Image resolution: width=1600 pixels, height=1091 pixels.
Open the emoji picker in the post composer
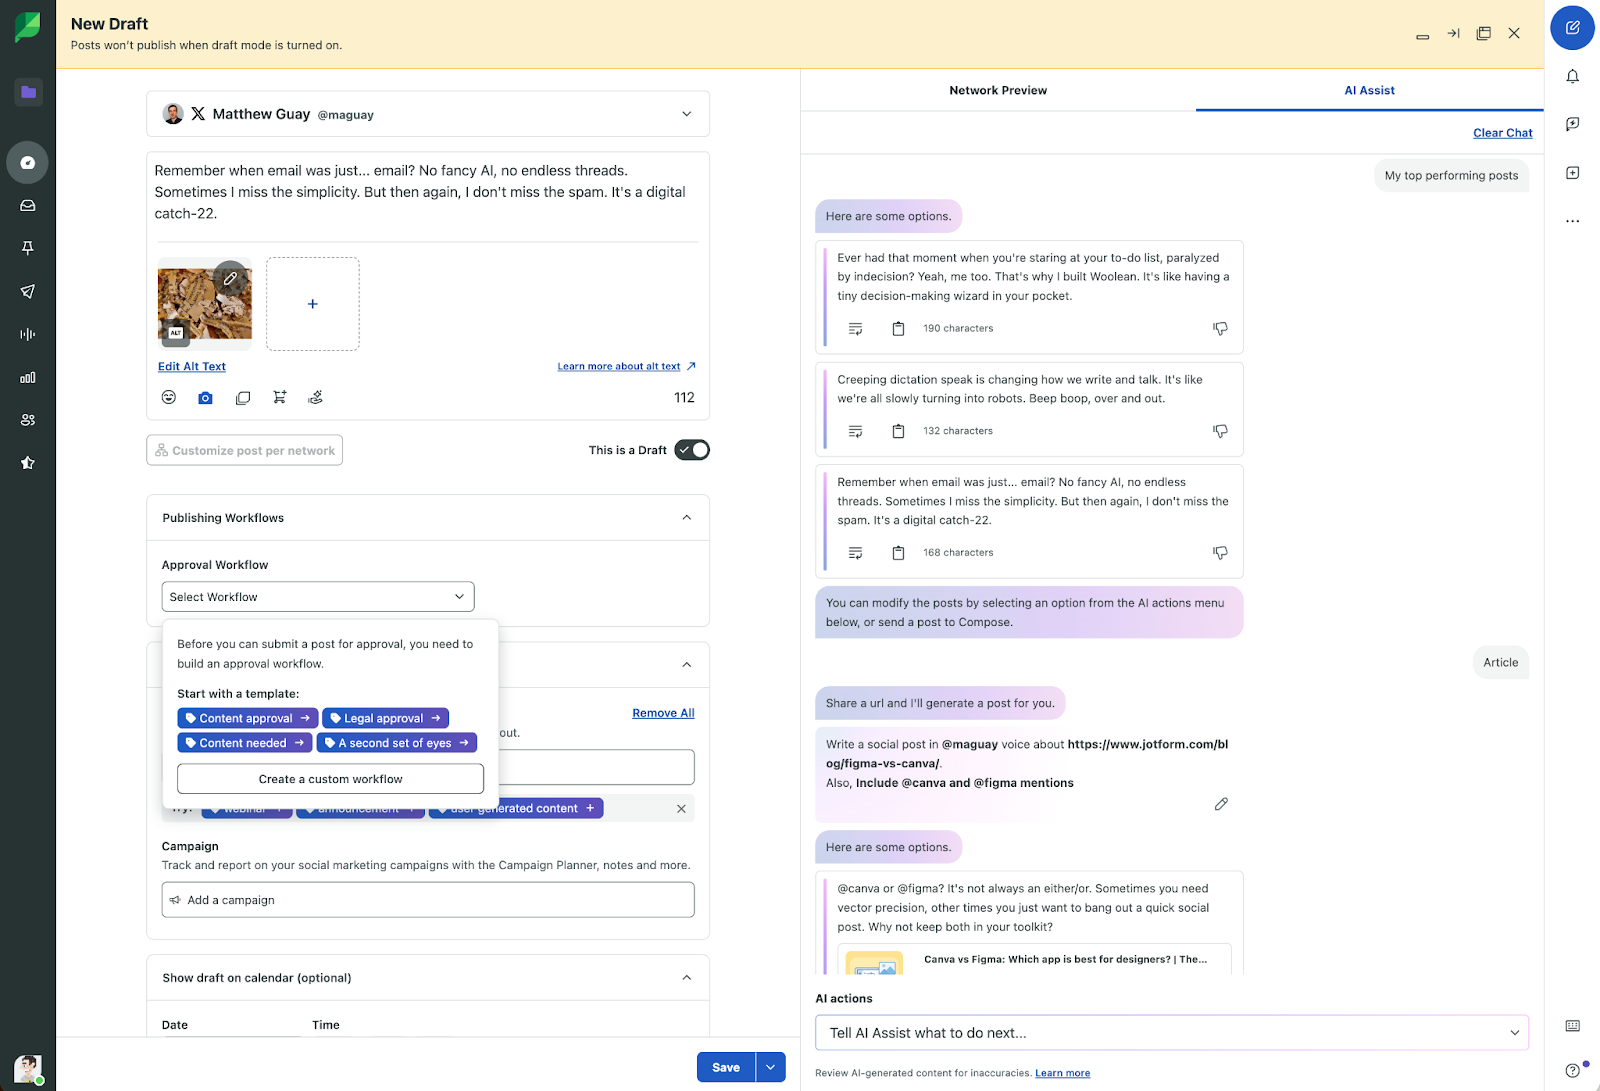click(168, 397)
